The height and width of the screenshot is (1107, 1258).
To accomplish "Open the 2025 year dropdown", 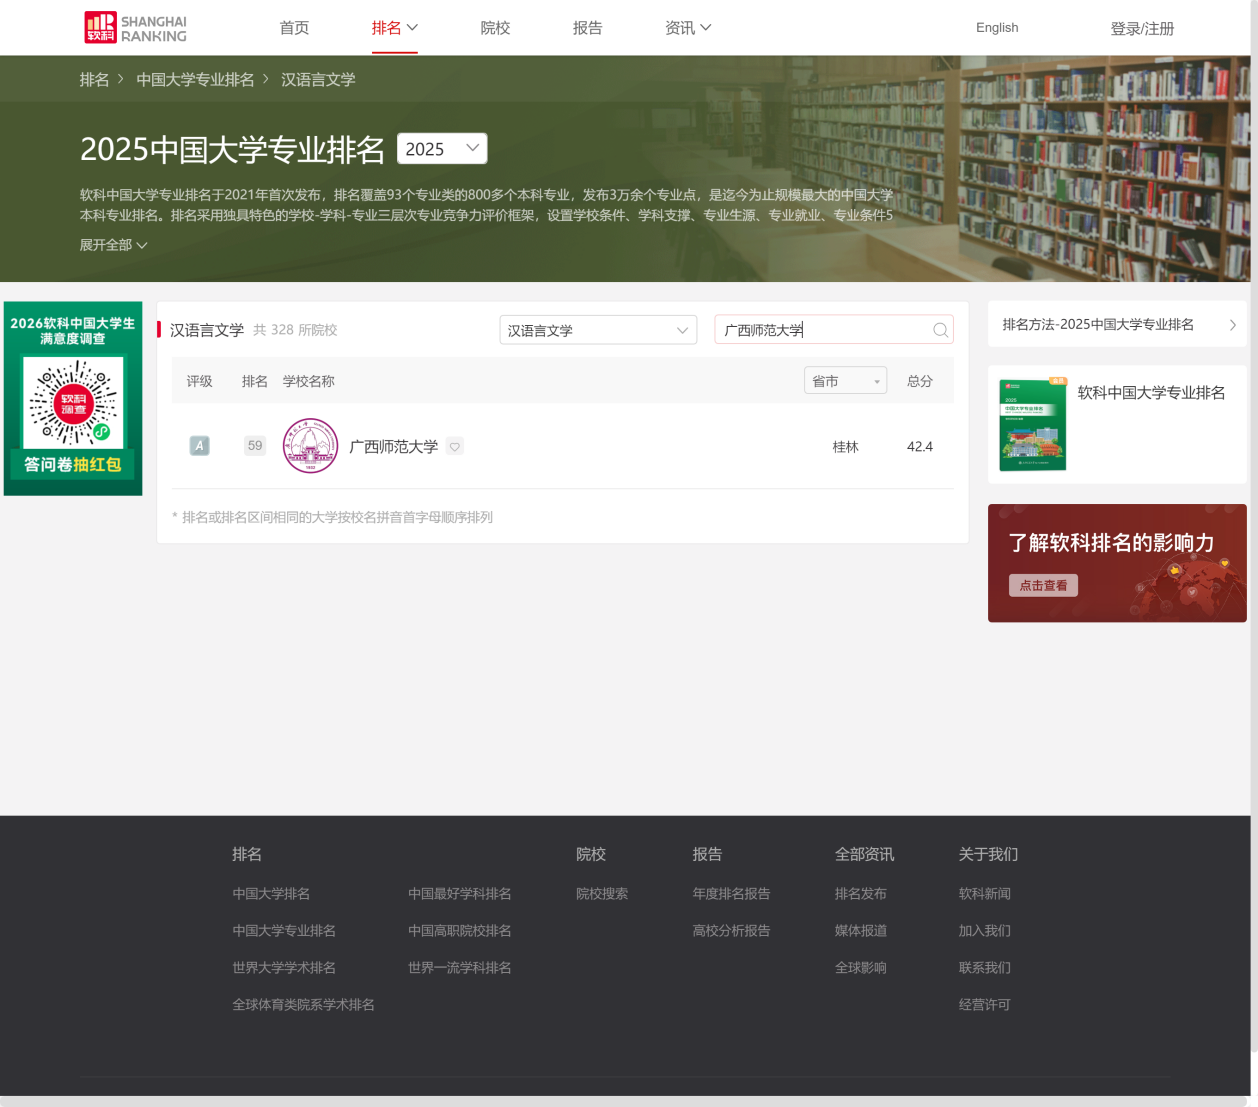I will point(442,149).
